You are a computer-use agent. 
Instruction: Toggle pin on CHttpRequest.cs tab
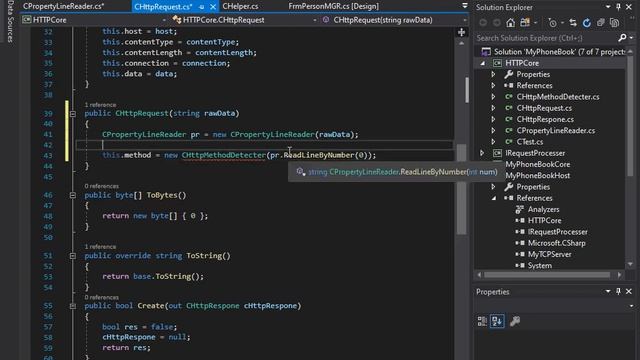[x=202, y=7]
